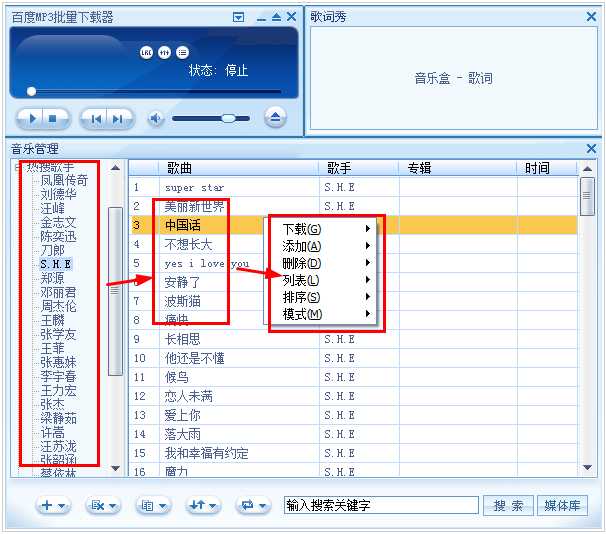Skip to the previous track
Screen dimensions: 606x534
(x=96, y=119)
